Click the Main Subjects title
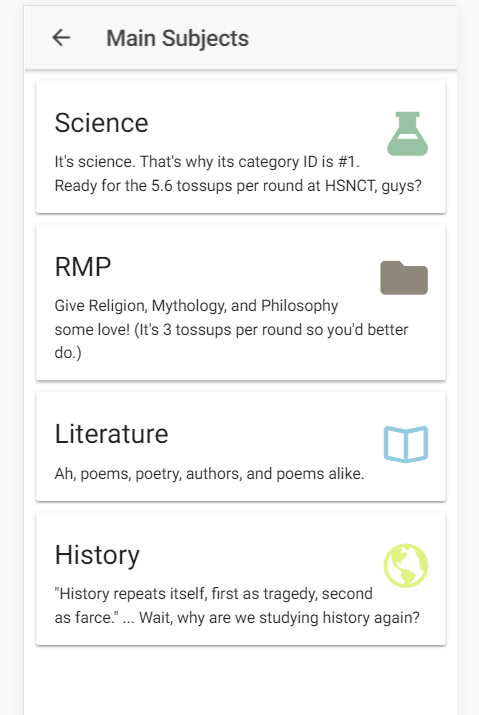This screenshot has height=715, width=479. point(177,38)
